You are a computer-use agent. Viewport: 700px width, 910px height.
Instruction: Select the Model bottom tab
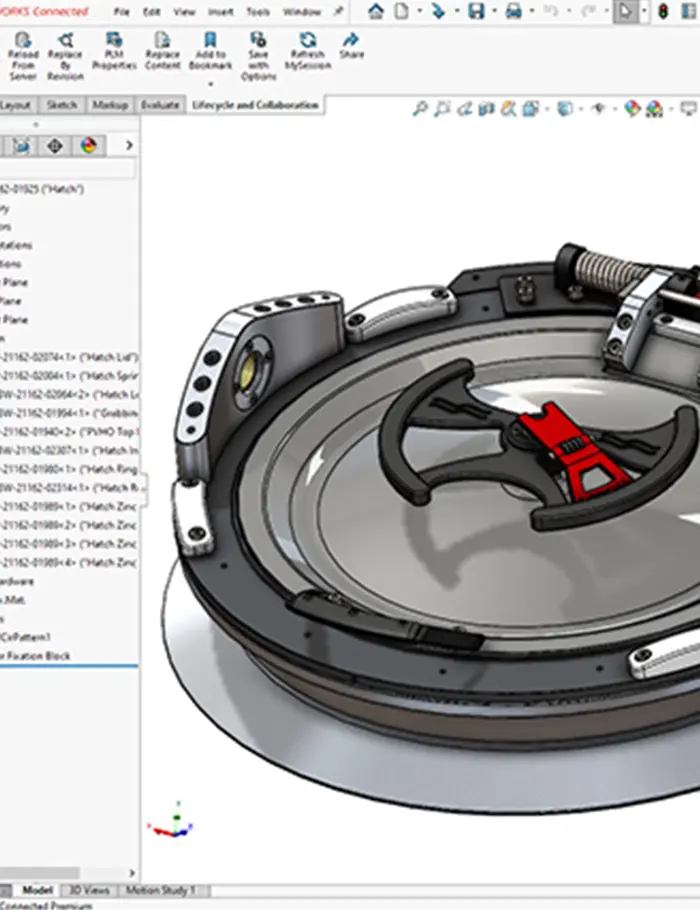pos(37,890)
